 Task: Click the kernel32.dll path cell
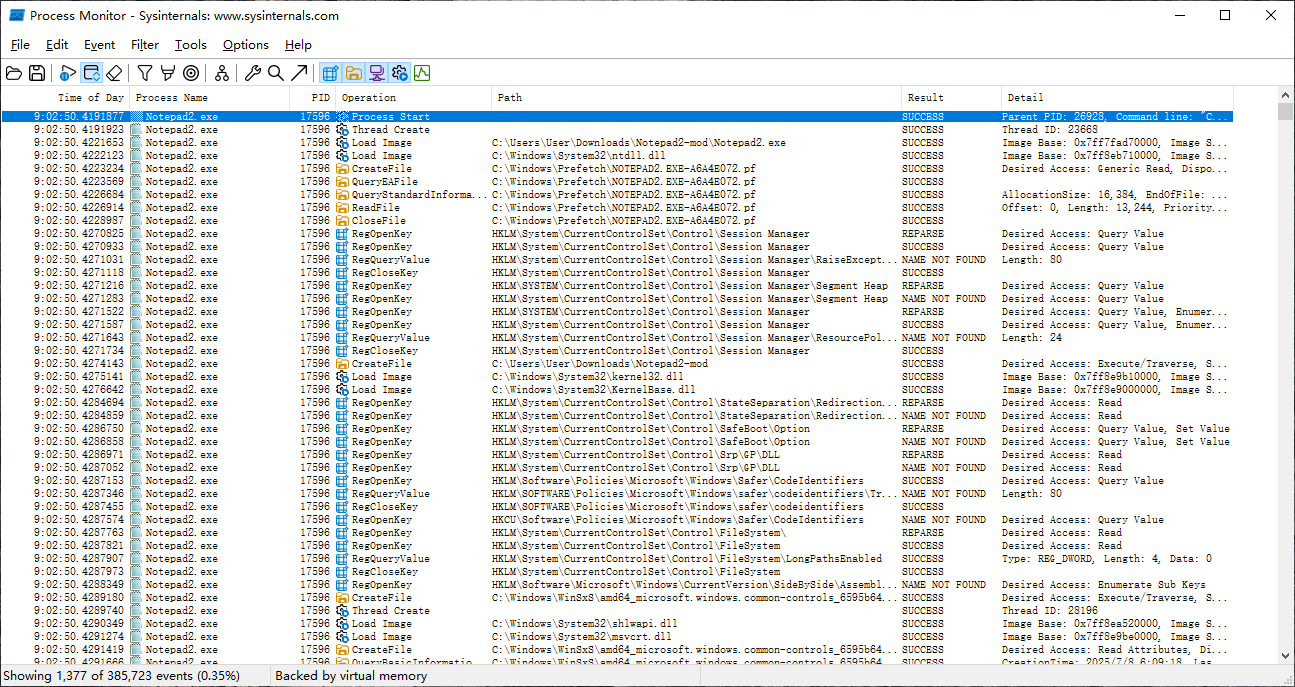tap(588, 377)
